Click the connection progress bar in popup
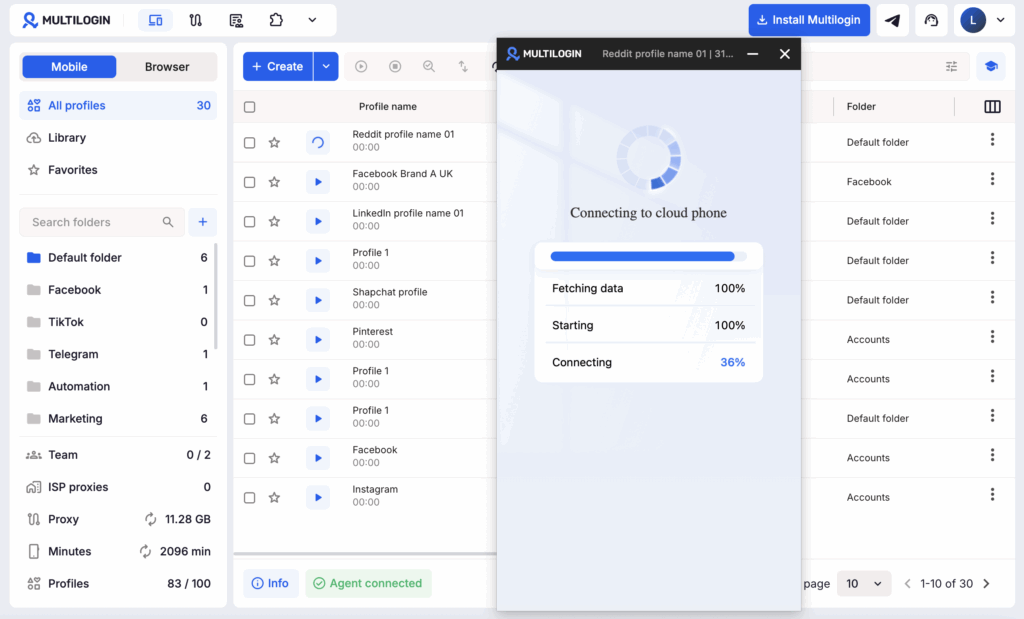 click(648, 257)
